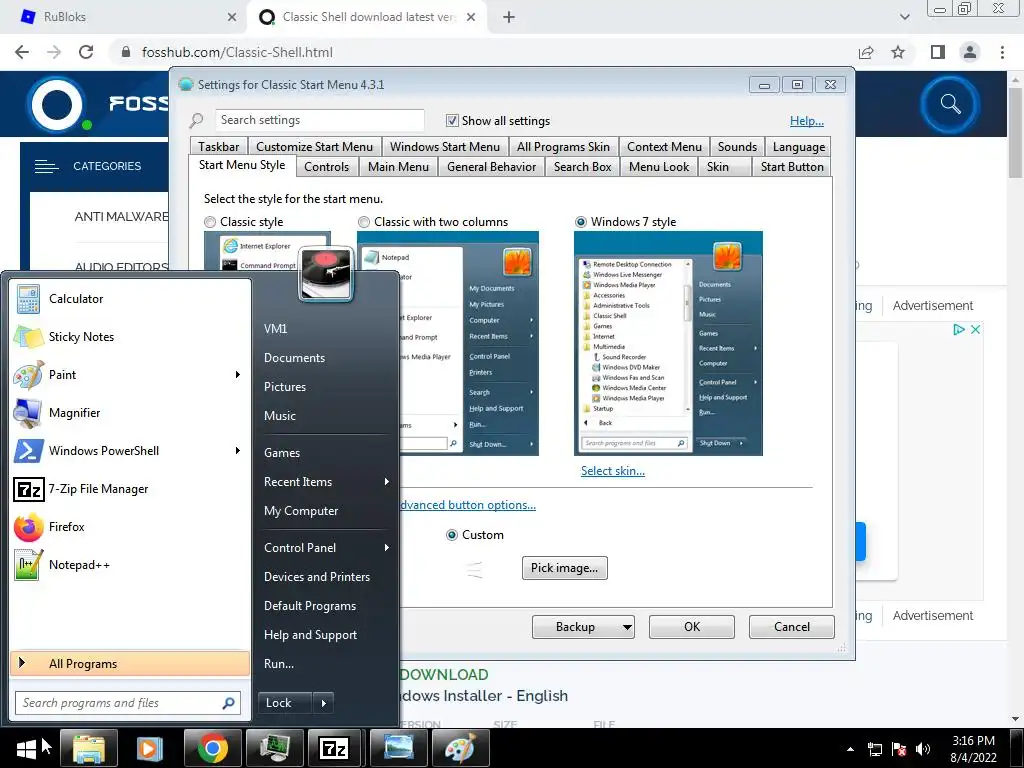1024x768 pixels.
Task: Focus the Search programs and files box
Action: click(128, 703)
